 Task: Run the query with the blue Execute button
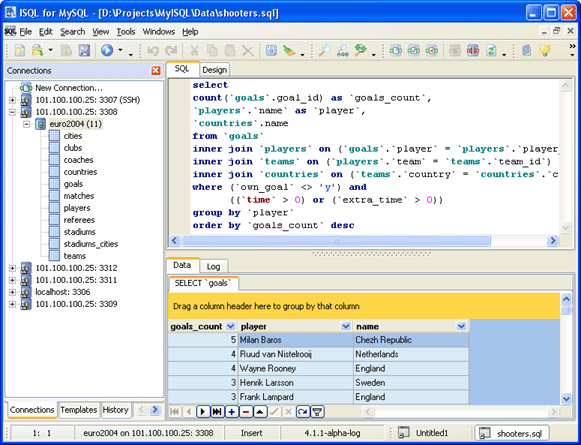tap(107, 50)
